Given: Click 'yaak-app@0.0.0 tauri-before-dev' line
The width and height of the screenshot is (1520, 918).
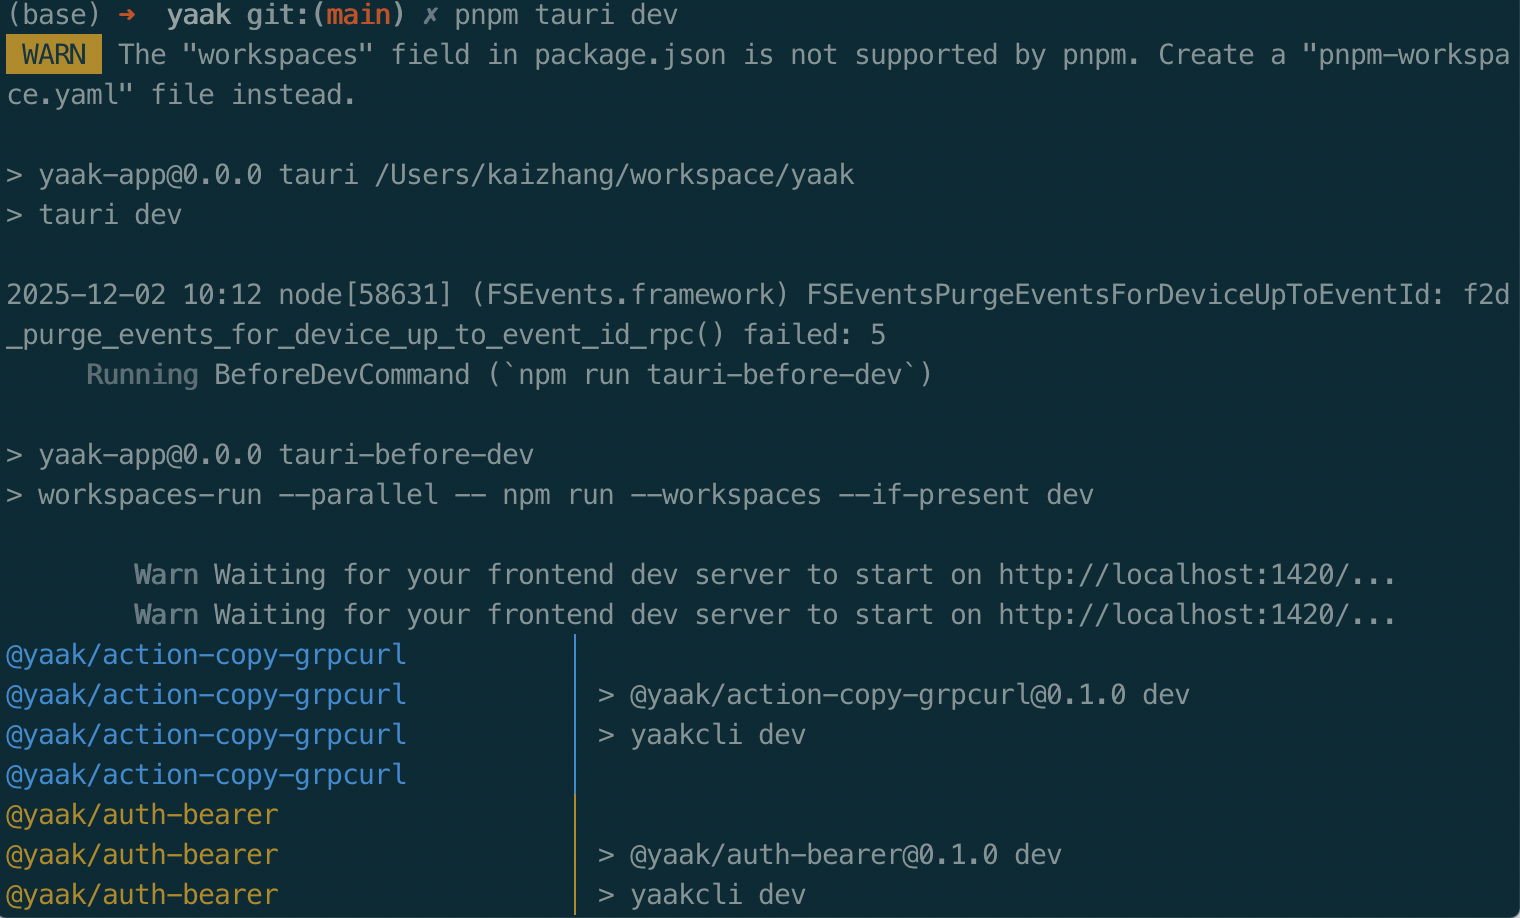Looking at the screenshot, I should point(286,455).
